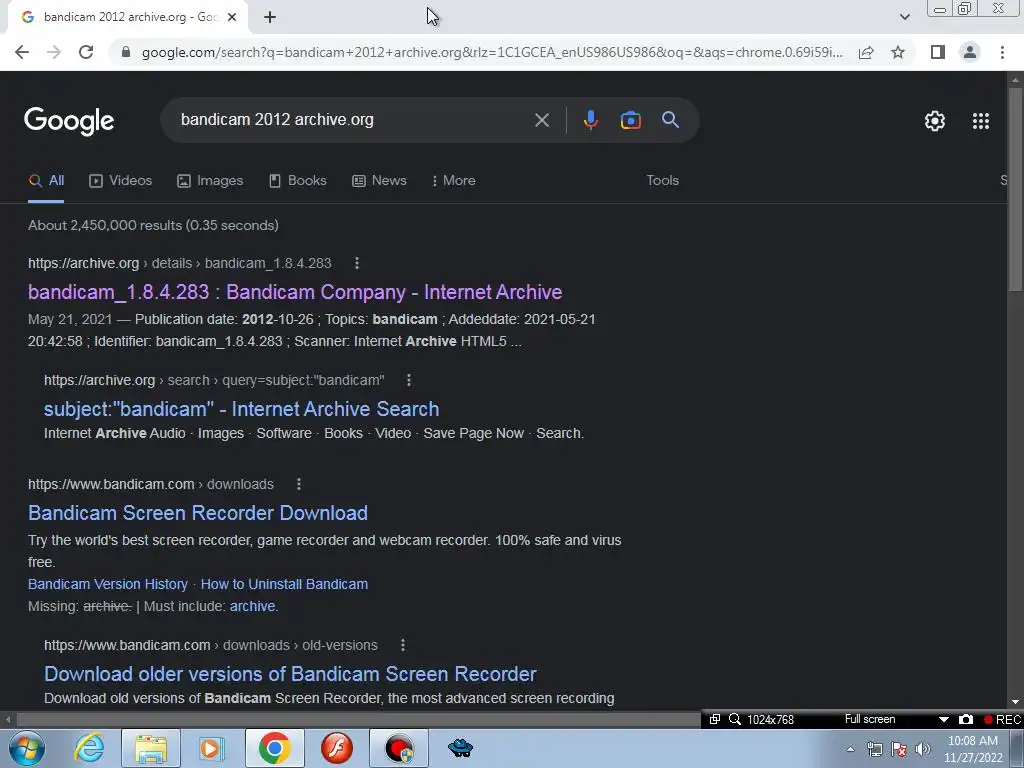
Task: Click the Must include archive link
Action: [x=253, y=607]
